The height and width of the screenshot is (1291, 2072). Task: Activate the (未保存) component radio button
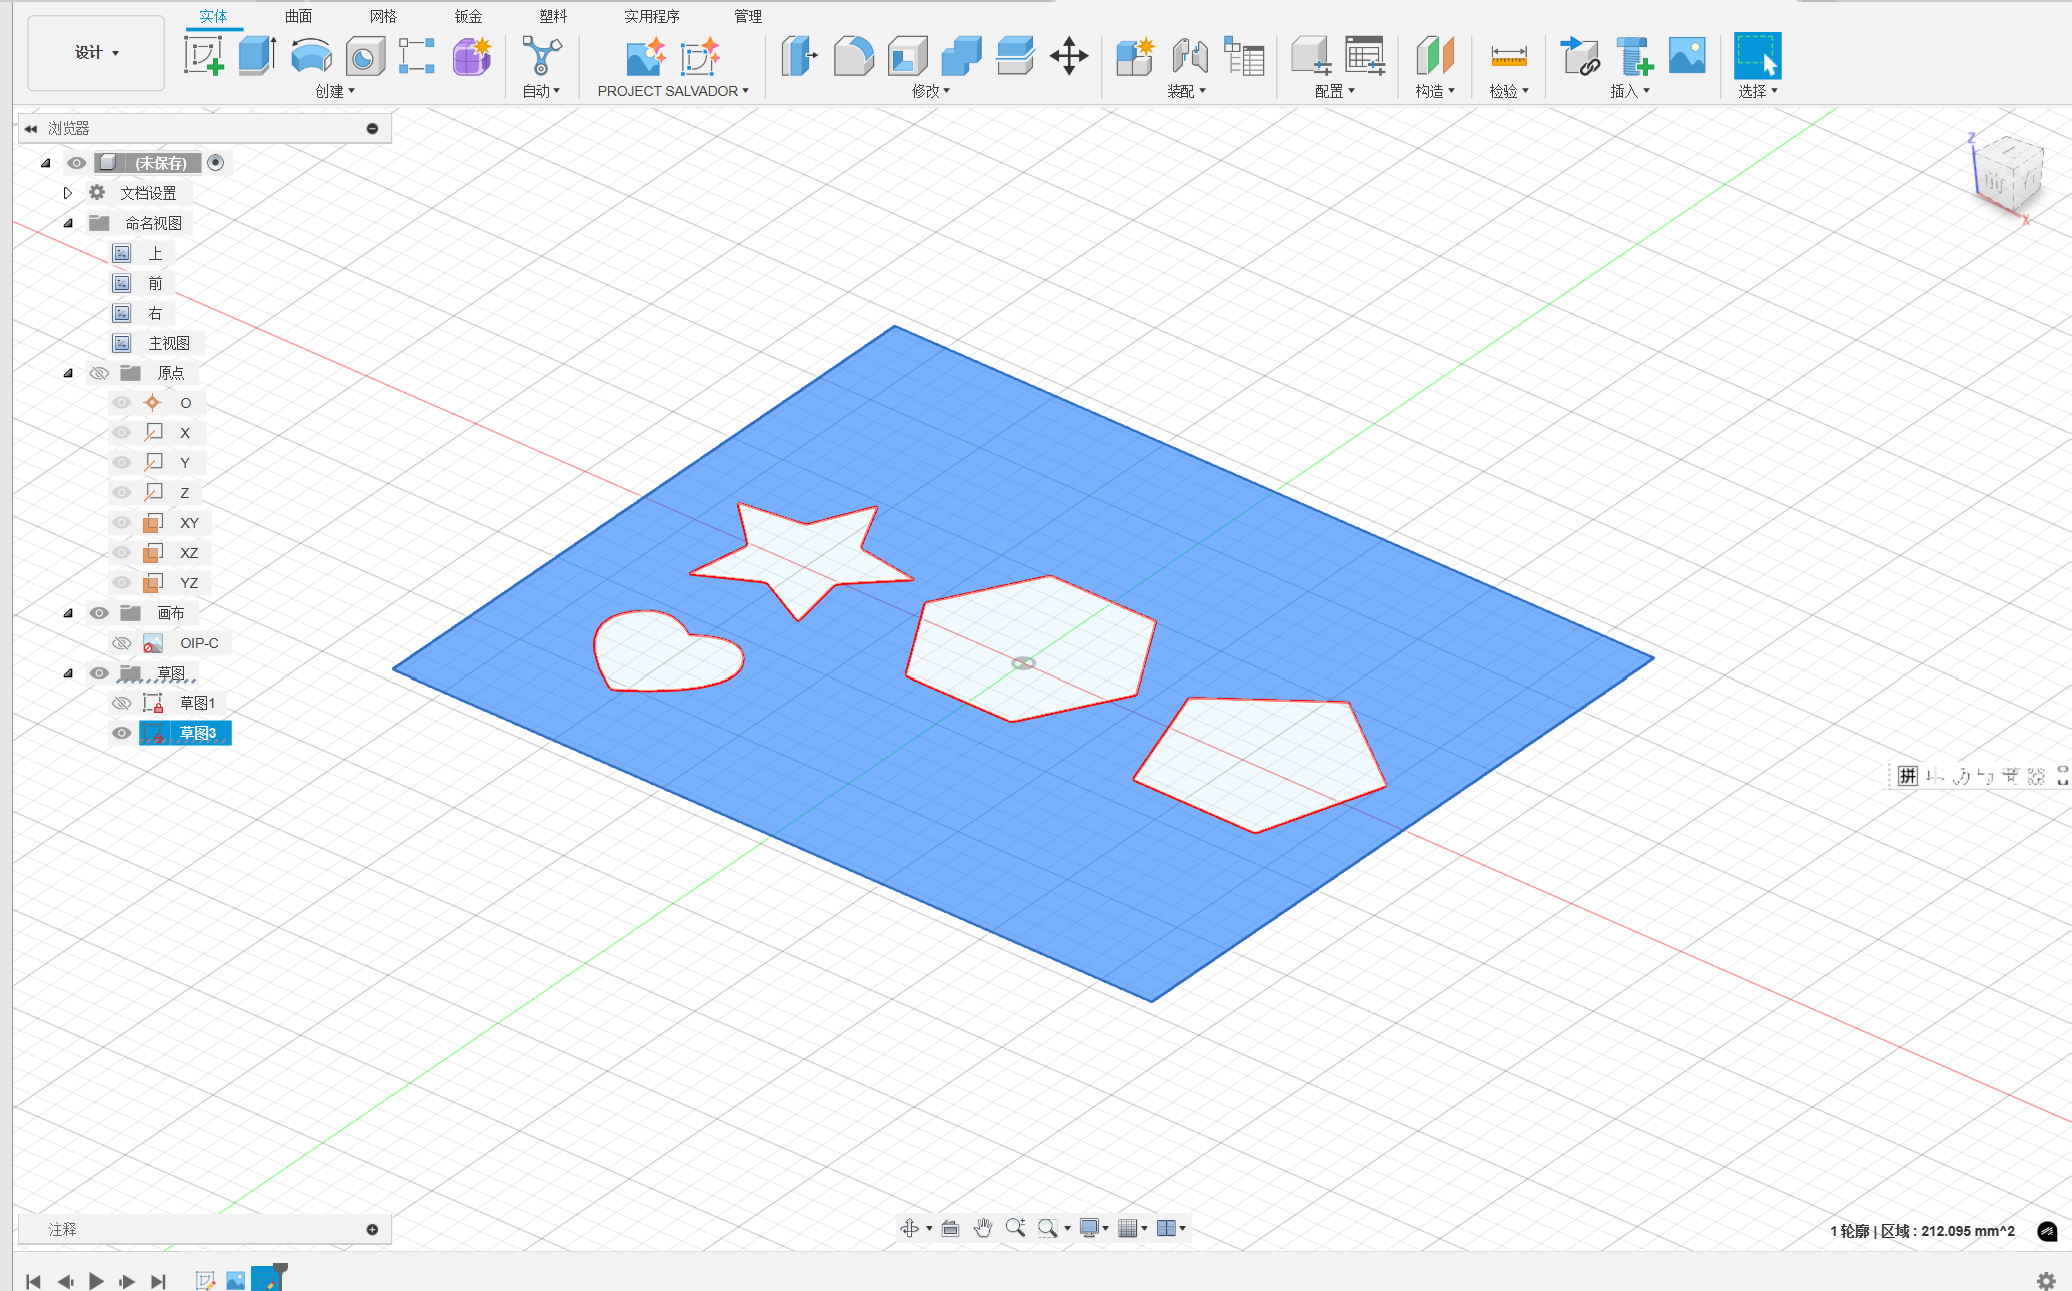(215, 163)
